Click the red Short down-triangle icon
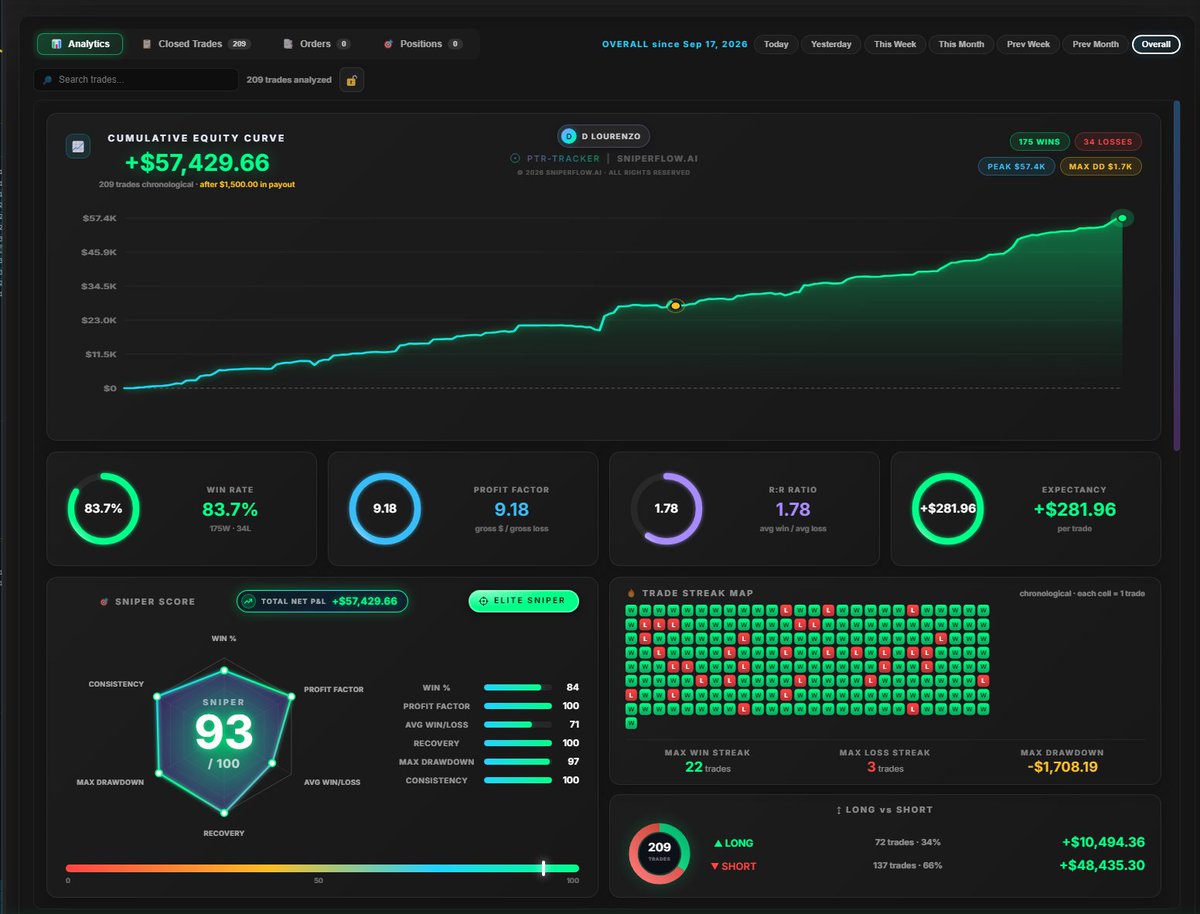Viewport: 1200px width, 914px height. 714,866
